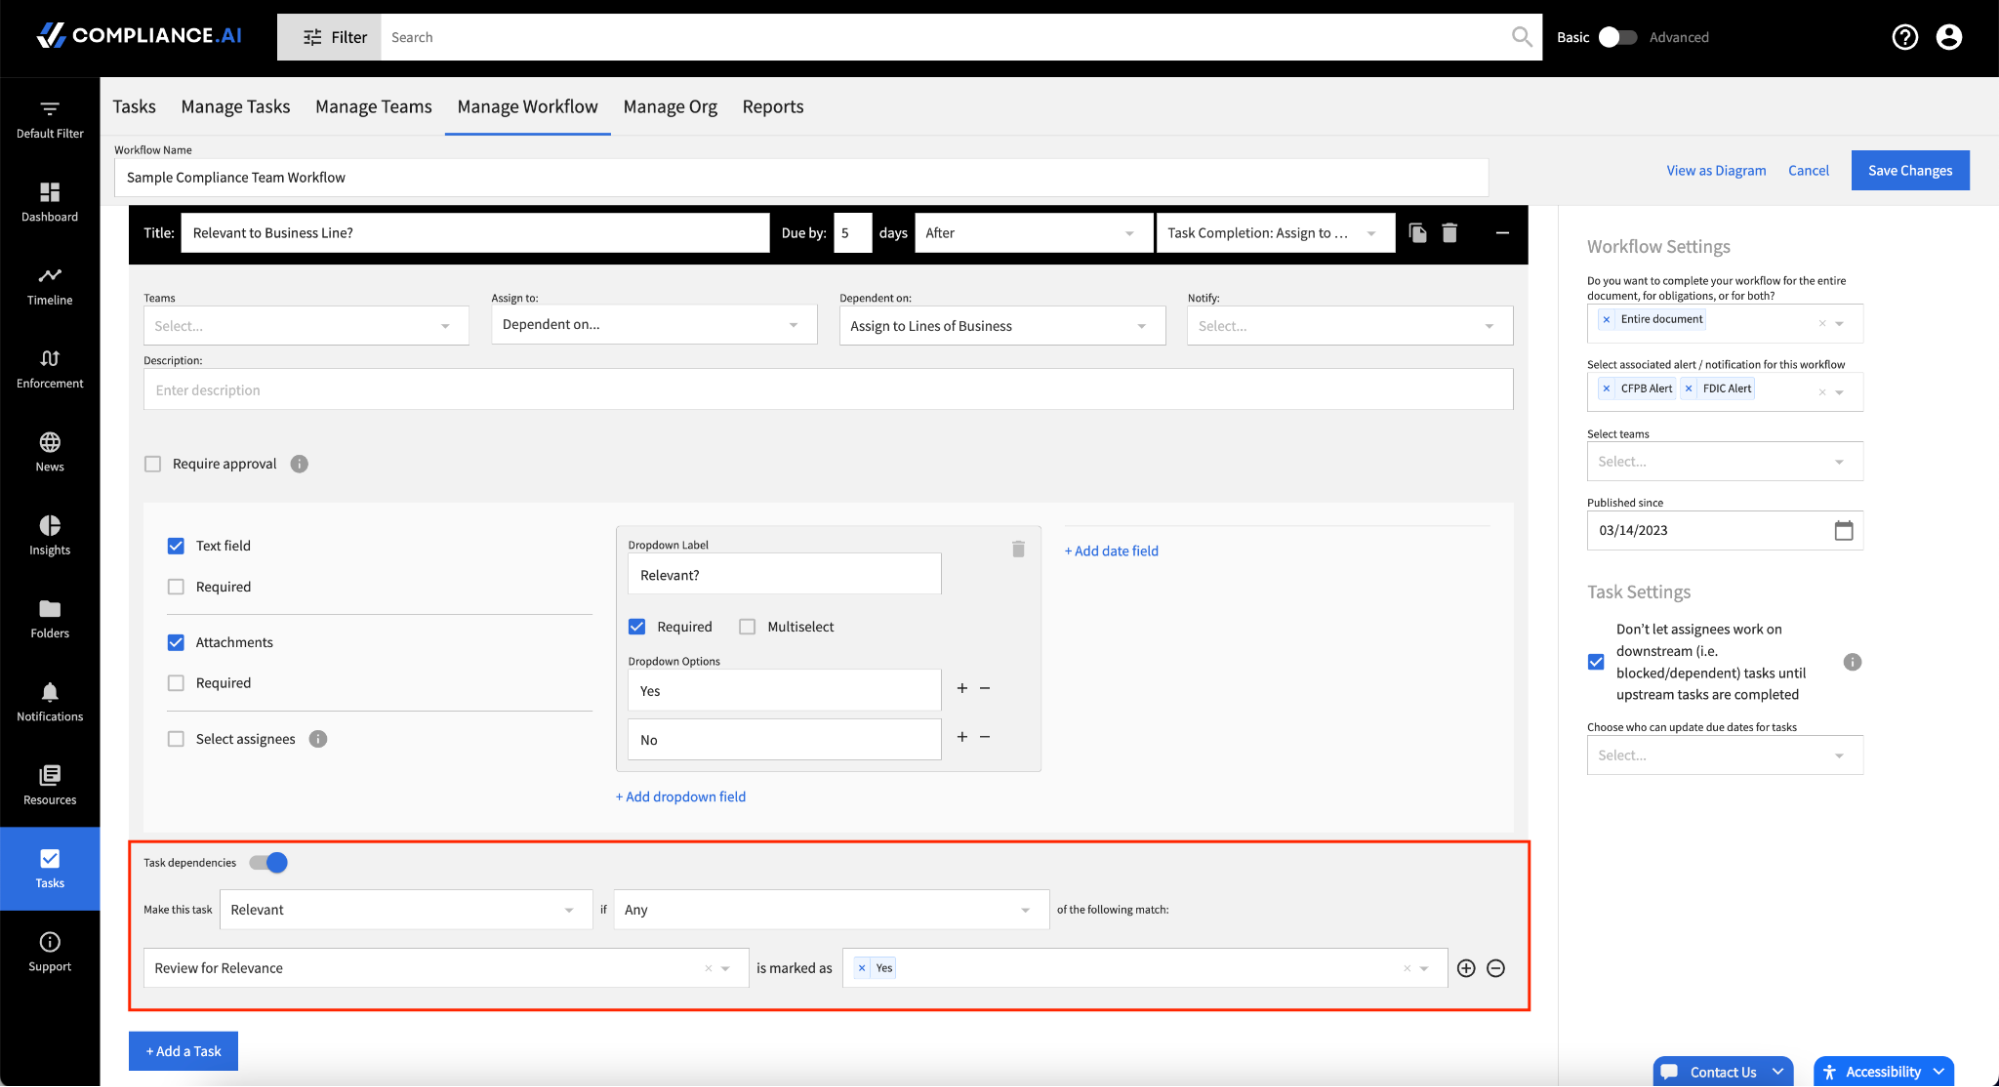
Task: Check Required under Text field
Action: click(176, 587)
